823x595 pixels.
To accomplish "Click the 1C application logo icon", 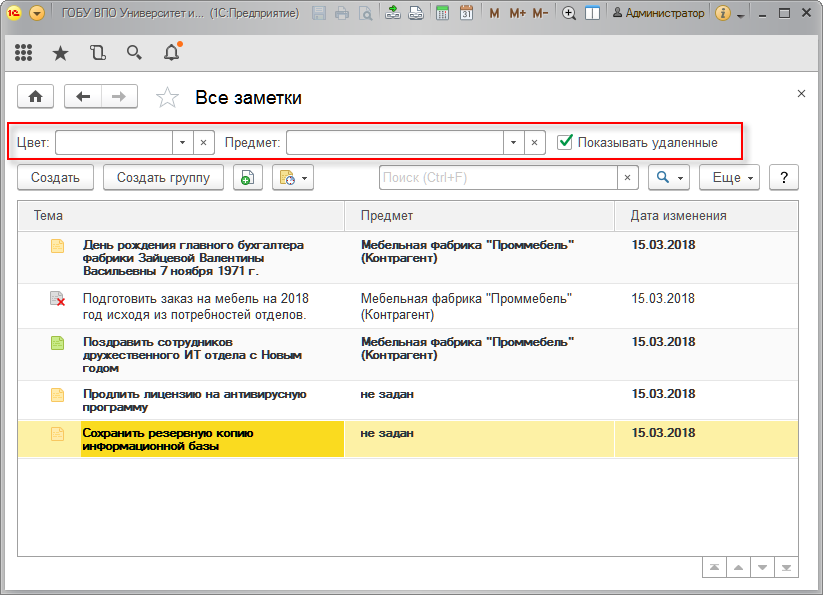I will [x=14, y=13].
